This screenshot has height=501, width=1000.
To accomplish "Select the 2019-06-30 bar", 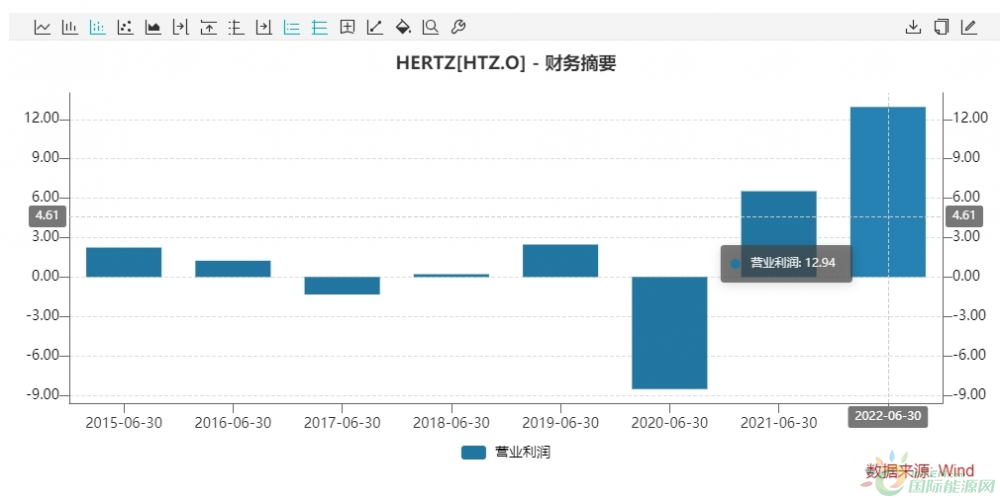I will tap(561, 261).
